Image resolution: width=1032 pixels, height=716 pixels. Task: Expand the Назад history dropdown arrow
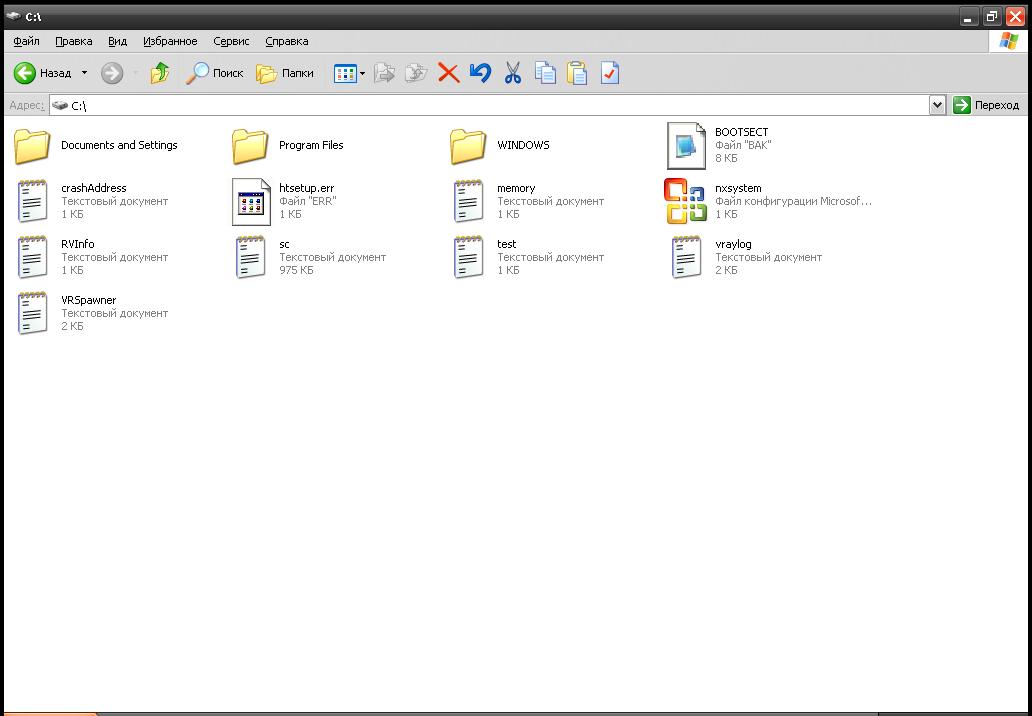[x=84, y=73]
